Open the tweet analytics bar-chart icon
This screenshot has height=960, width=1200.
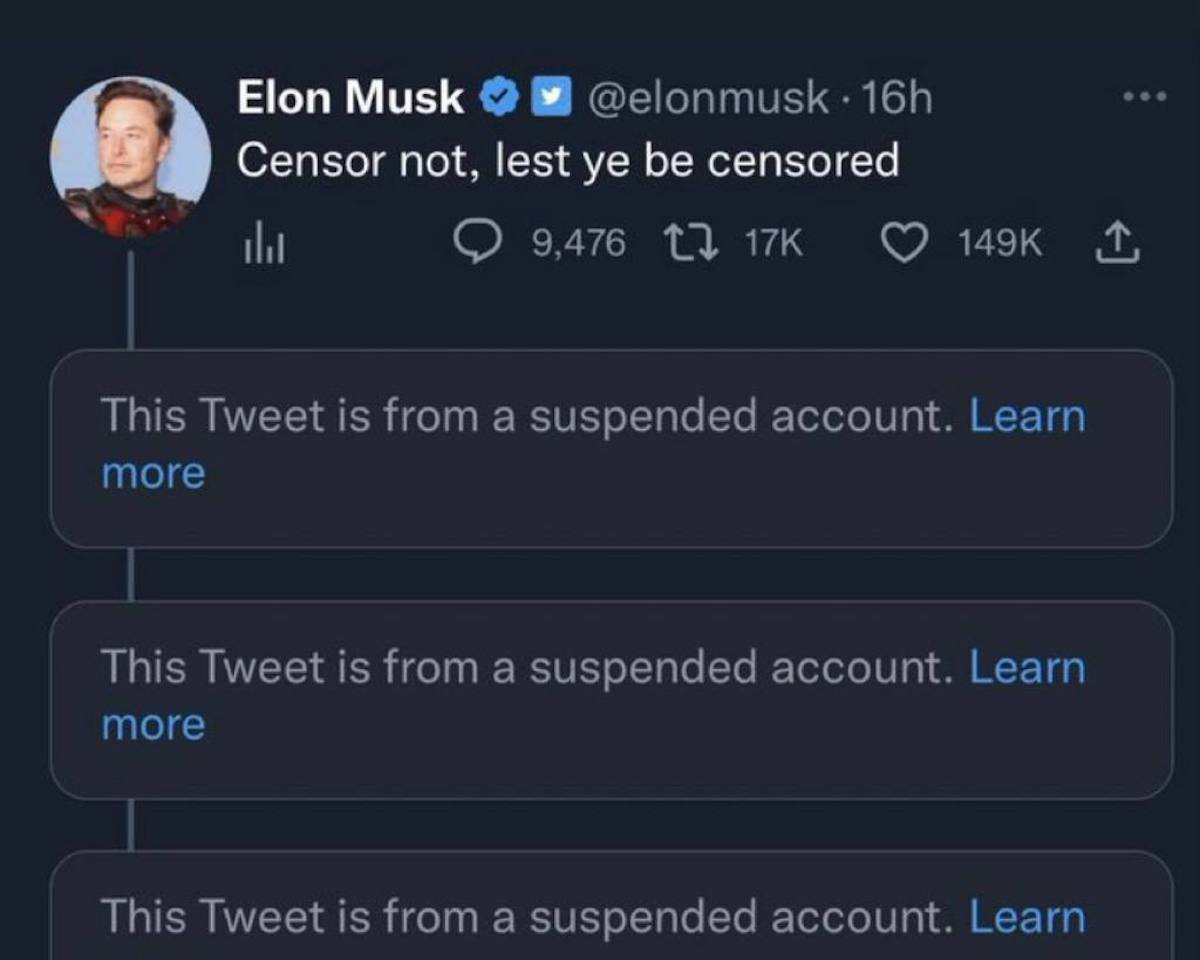click(264, 244)
